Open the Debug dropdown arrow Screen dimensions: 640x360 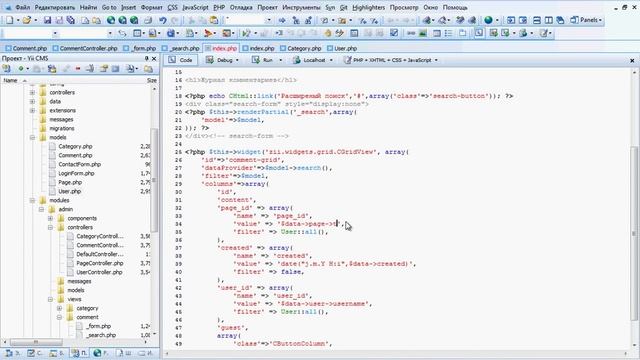(237, 60)
